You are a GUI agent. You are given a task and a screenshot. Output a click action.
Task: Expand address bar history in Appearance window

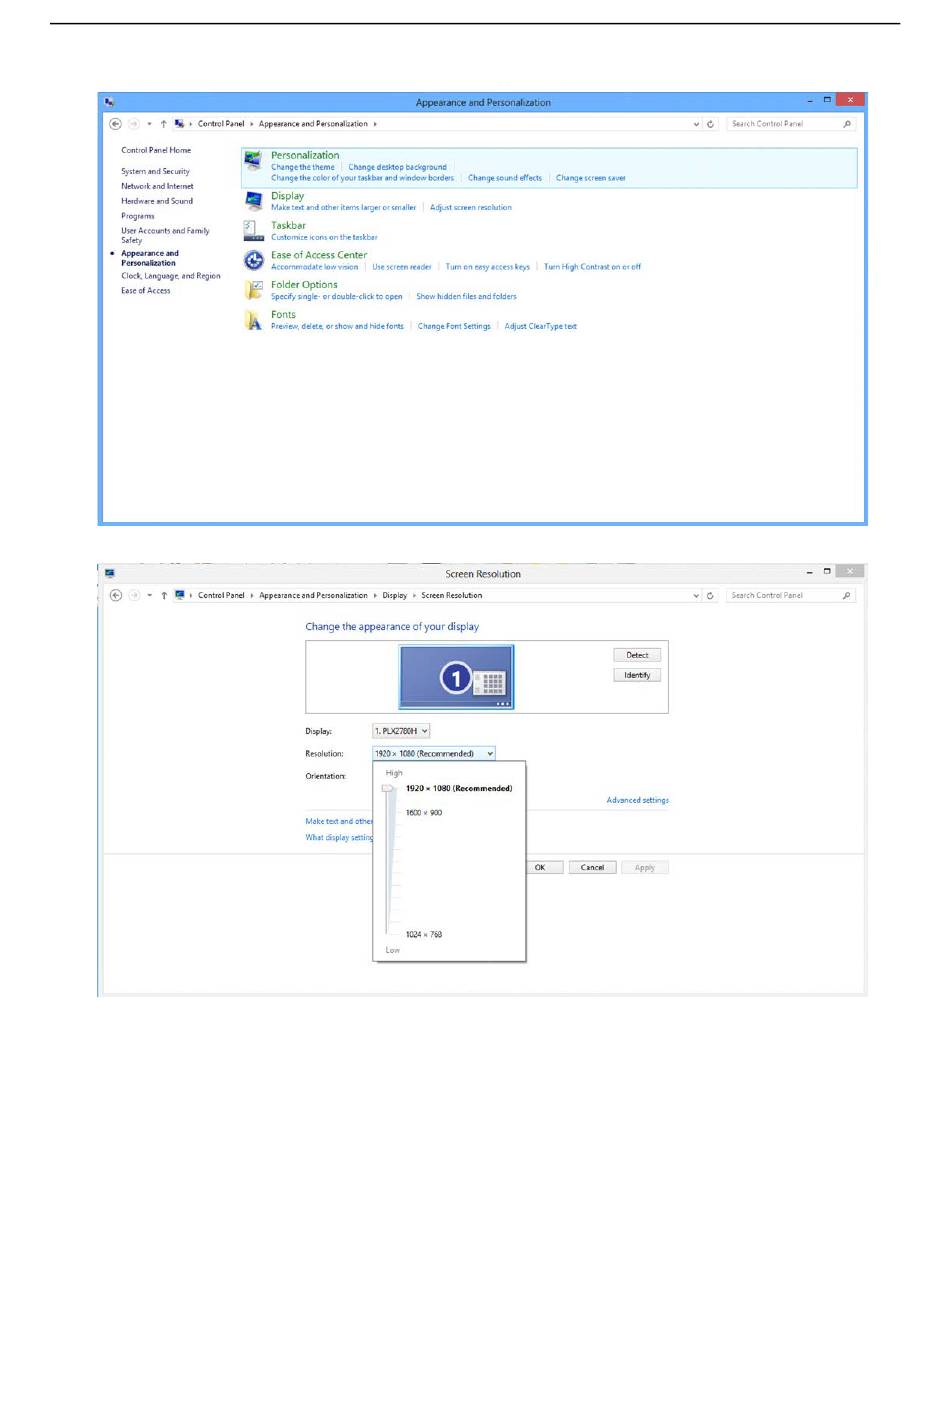point(696,124)
